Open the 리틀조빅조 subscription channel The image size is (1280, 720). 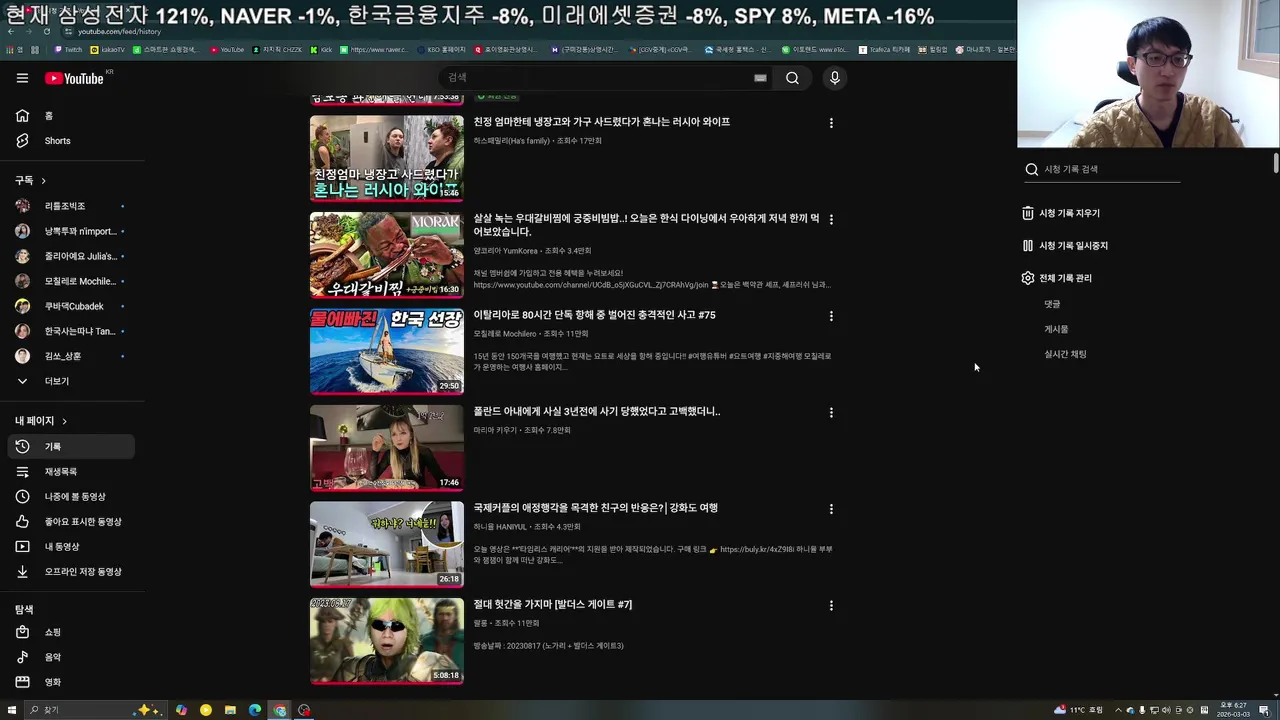(x=70, y=206)
